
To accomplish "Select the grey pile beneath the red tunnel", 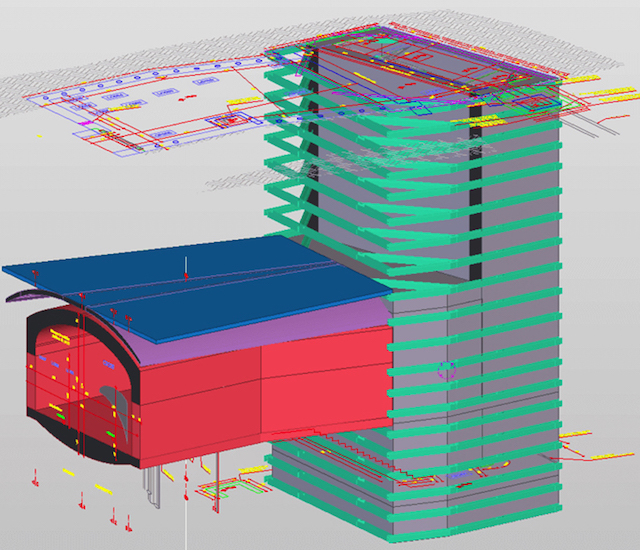I will click(151, 488).
